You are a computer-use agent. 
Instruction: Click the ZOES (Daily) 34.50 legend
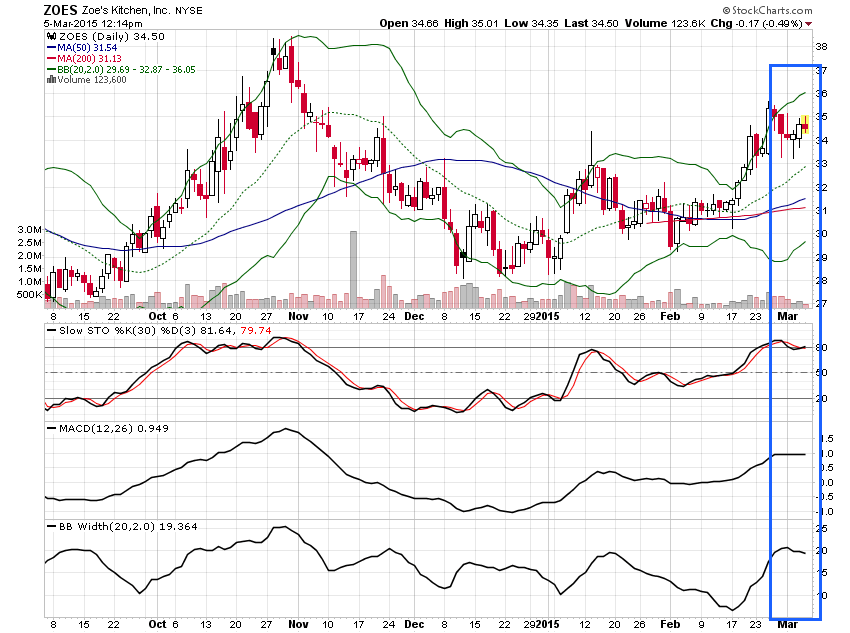111,36
